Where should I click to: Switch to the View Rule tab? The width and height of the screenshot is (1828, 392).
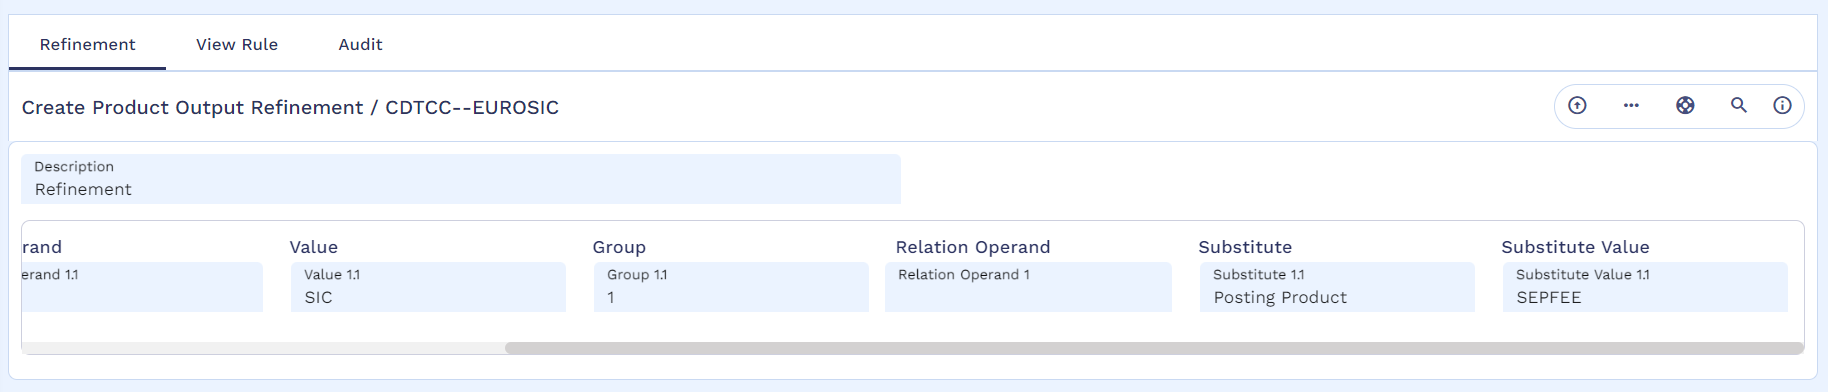pos(237,44)
